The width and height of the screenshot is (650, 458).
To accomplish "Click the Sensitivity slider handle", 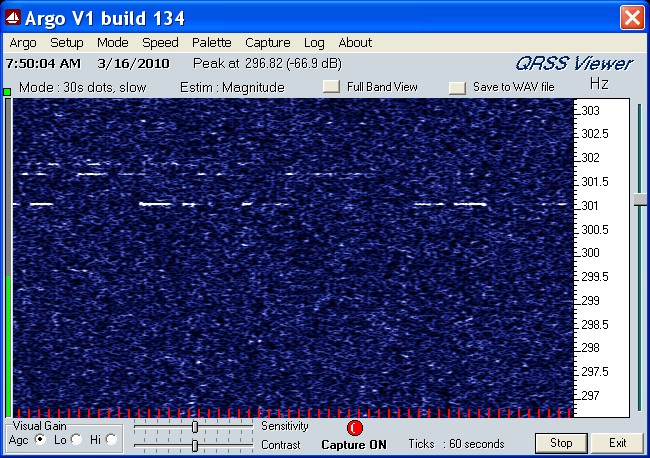I will tap(195, 426).
